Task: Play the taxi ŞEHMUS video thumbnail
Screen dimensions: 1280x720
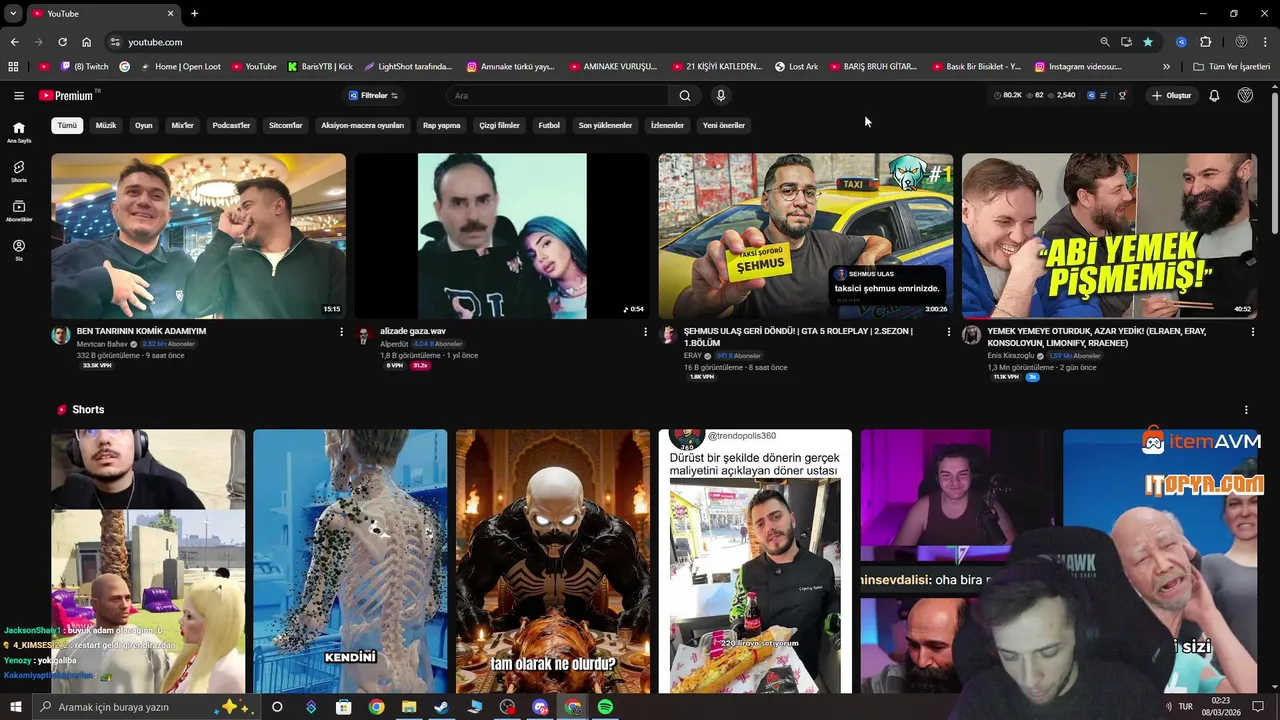Action: pyautogui.click(x=805, y=236)
